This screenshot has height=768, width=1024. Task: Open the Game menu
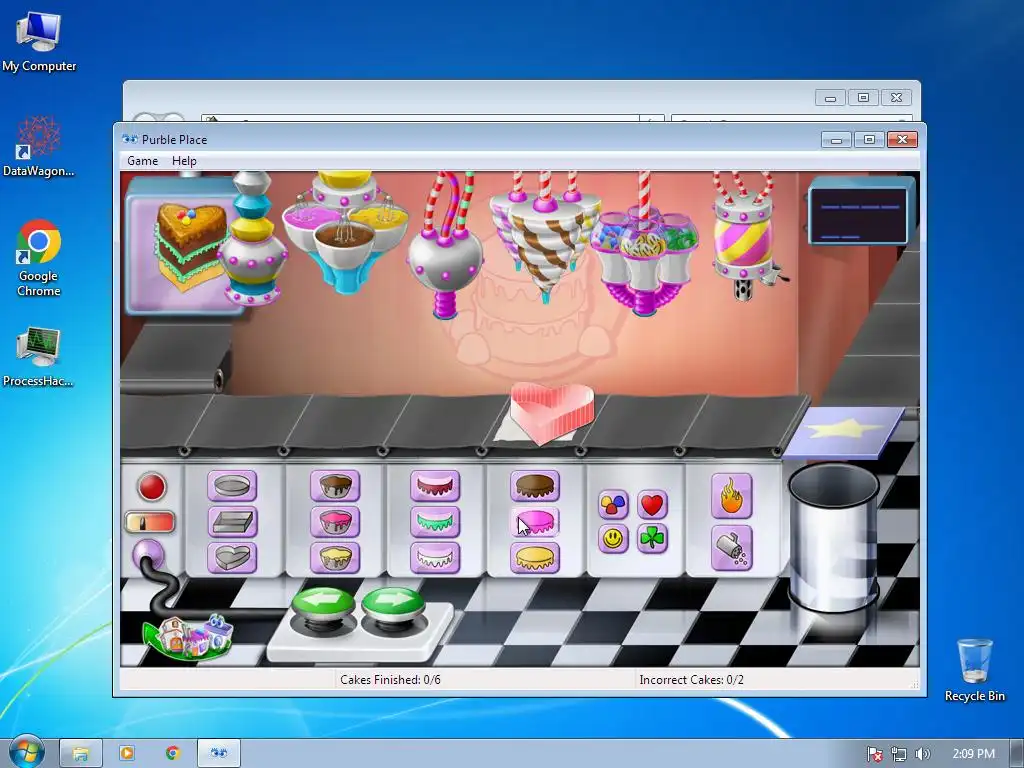pos(142,161)
